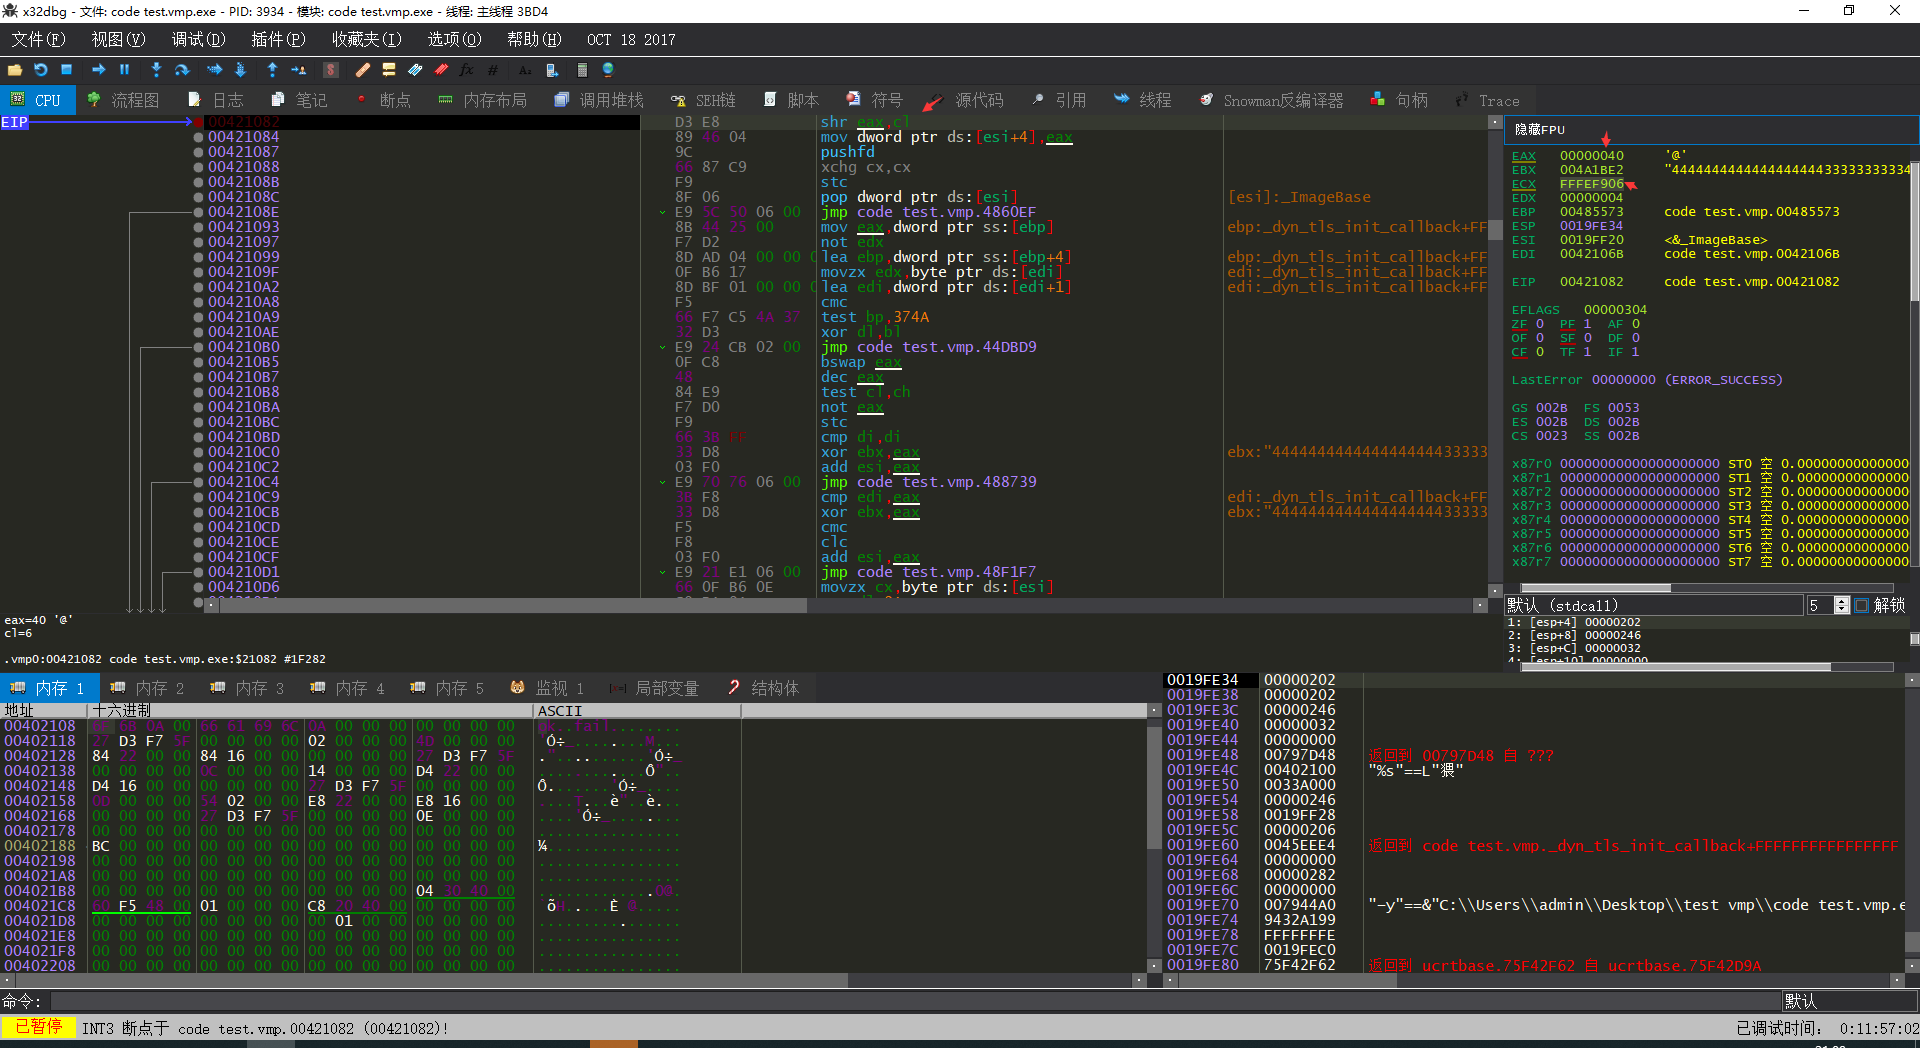Screen dimensions: 1920x1048
Task: Click the Functions fx toolbar icon
Action: [x=466, y=70]
